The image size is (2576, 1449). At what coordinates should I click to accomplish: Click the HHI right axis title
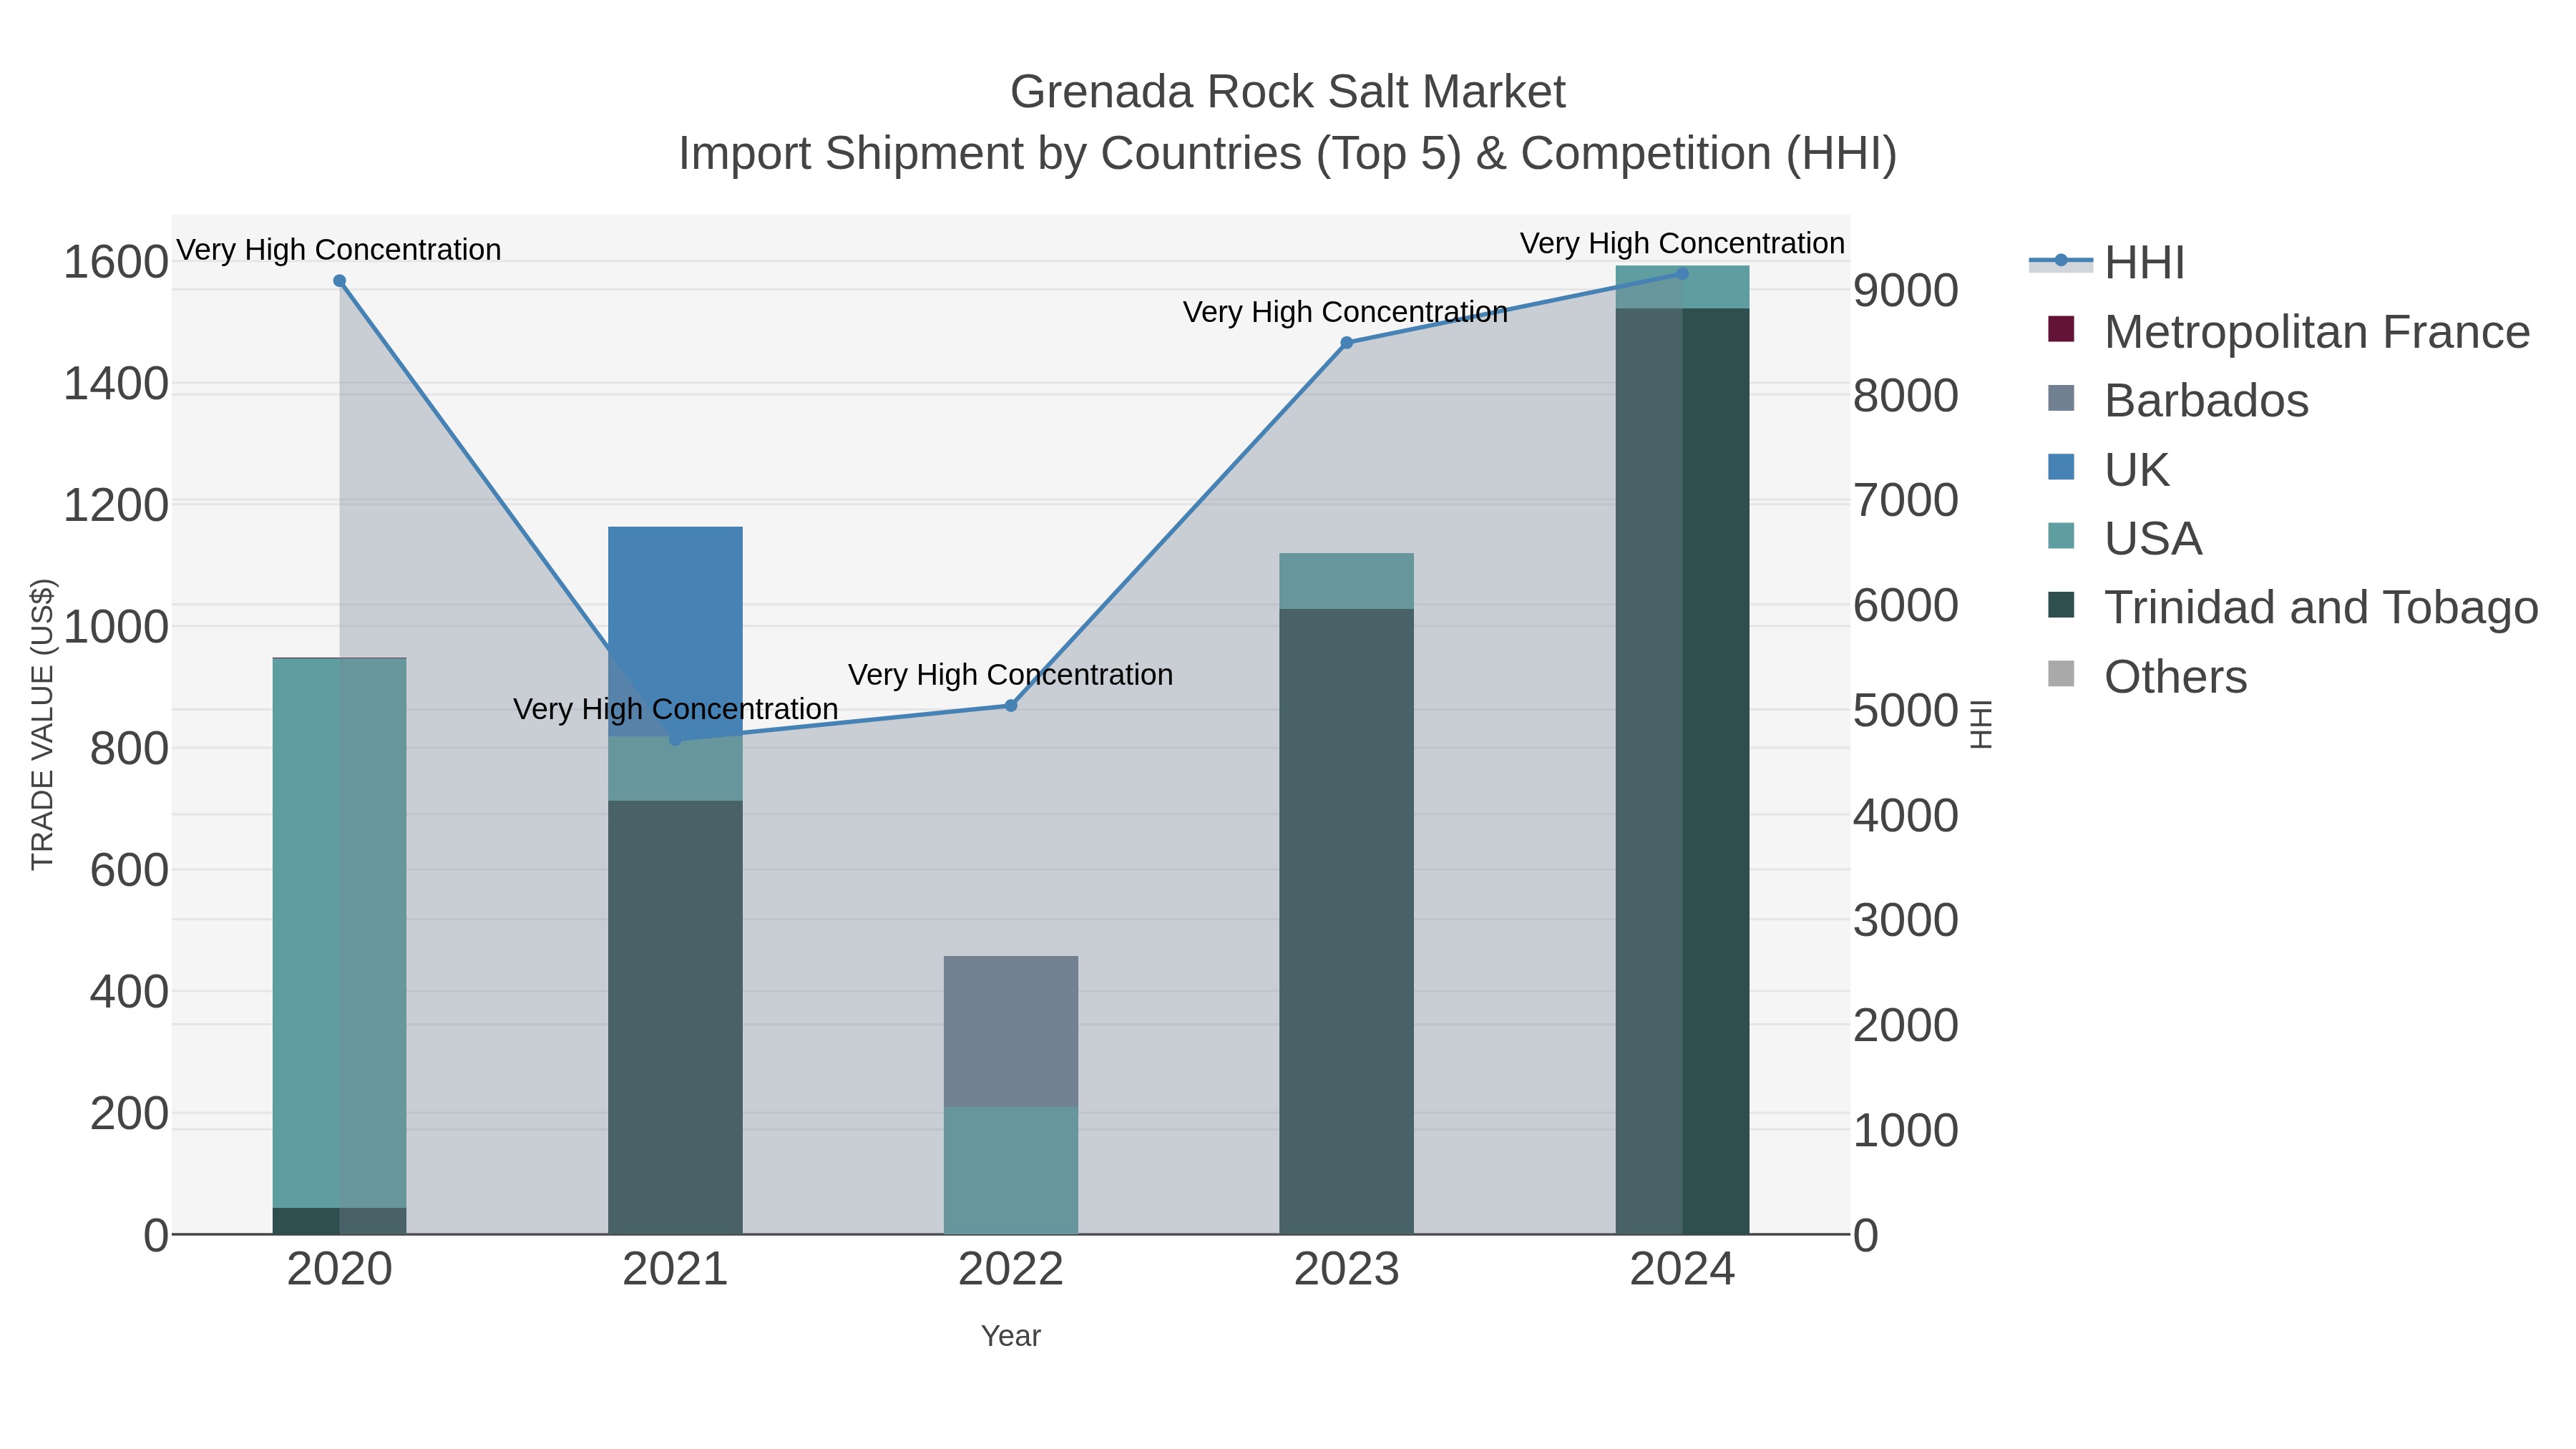[x=1981, y=724]
